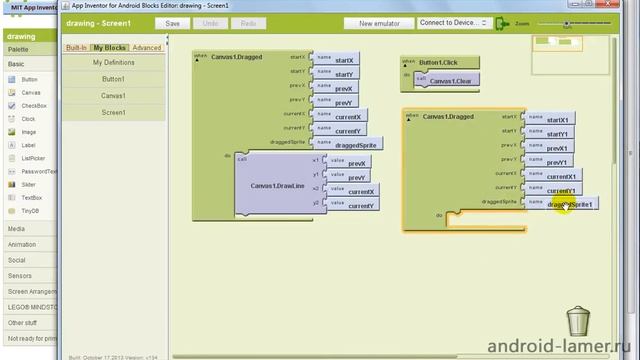Click the Blocks Editor window title icon
This screenshot has width=640, height=360.
[65, 6]
